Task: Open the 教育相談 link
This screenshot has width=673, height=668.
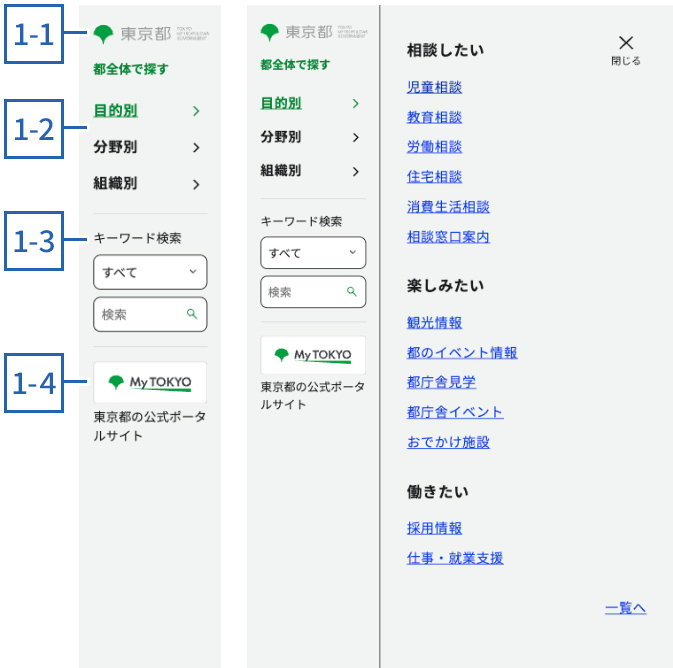Action: 434,117
